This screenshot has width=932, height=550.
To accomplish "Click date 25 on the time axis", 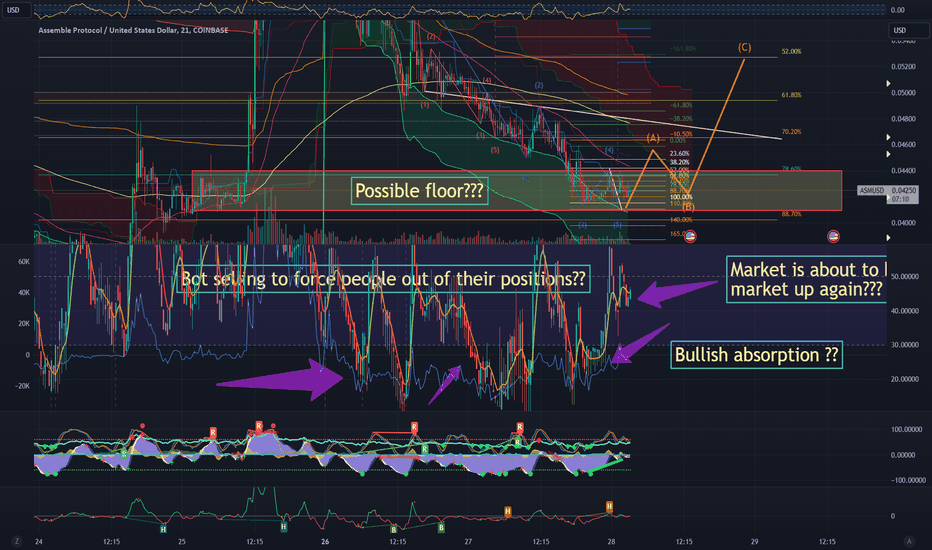I will click(182, 542).
